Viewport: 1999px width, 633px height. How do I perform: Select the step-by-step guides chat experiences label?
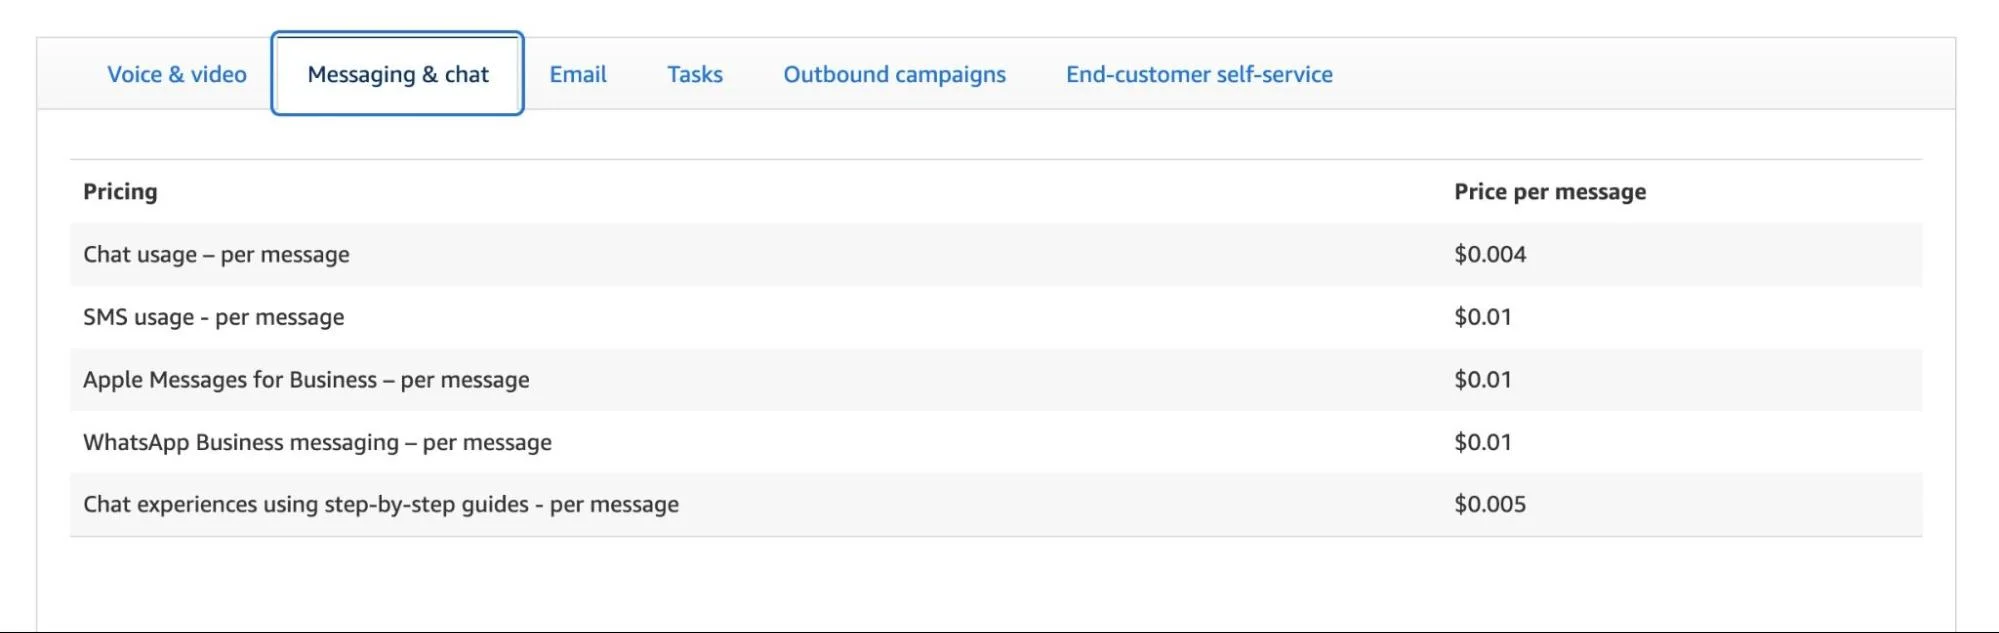pos(380,505)
